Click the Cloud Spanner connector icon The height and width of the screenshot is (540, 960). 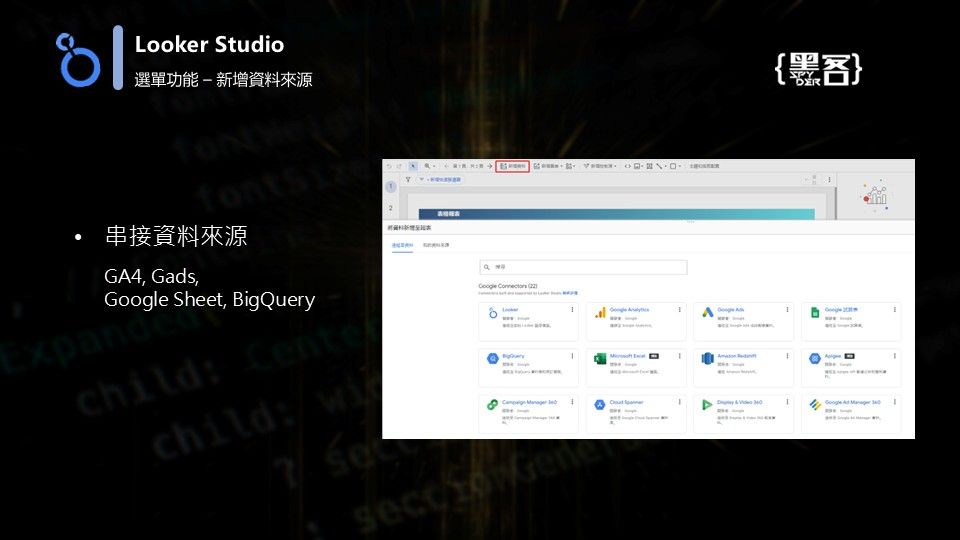tap(600, 405)
